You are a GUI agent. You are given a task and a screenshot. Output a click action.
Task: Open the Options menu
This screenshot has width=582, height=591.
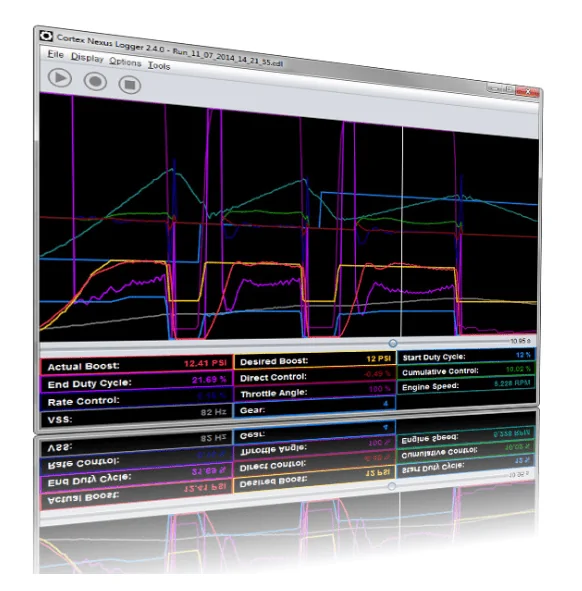tap(125, 61)
